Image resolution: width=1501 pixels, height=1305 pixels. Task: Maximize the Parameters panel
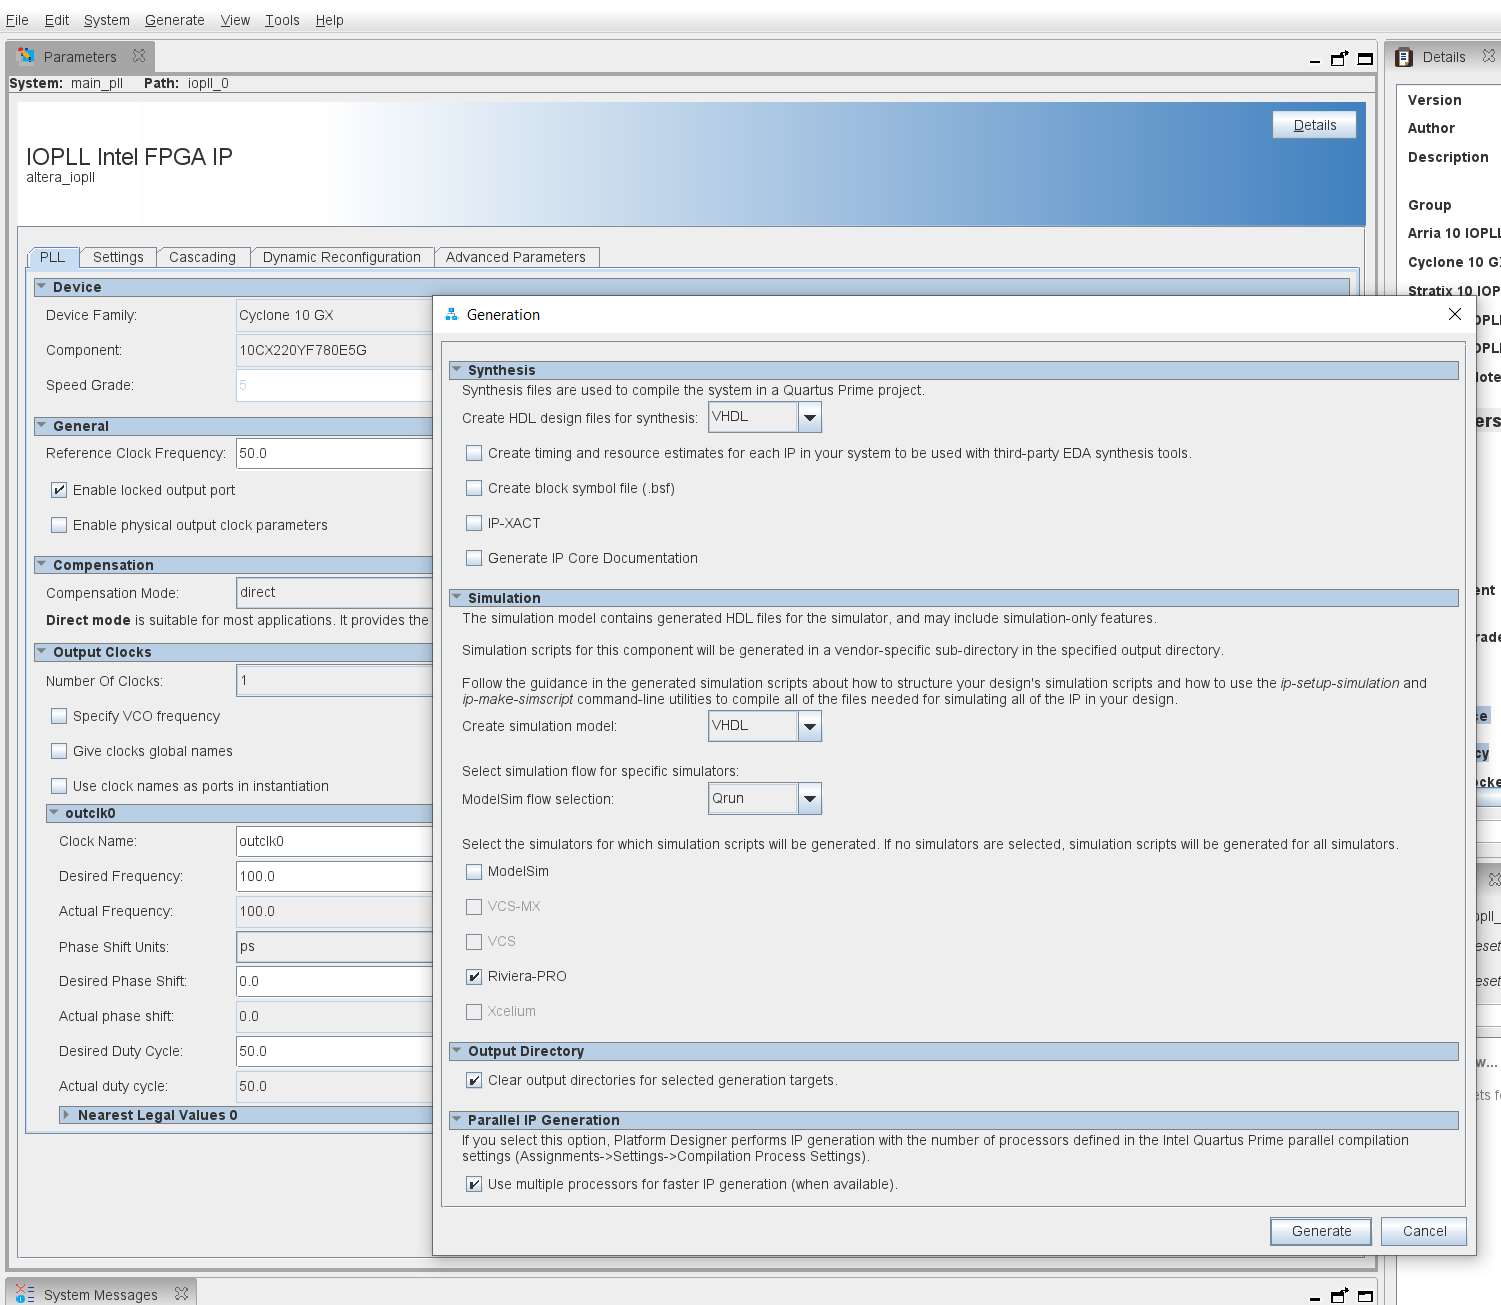point(1365,59)
